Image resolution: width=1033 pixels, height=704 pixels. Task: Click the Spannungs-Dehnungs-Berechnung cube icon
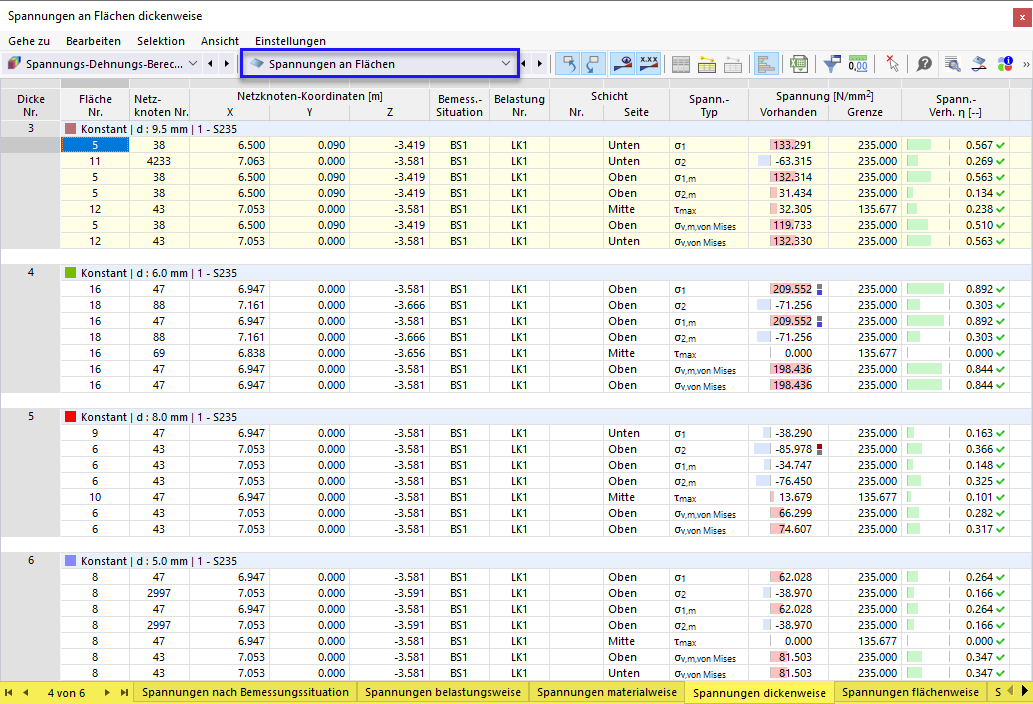click(x=14, y=63)
